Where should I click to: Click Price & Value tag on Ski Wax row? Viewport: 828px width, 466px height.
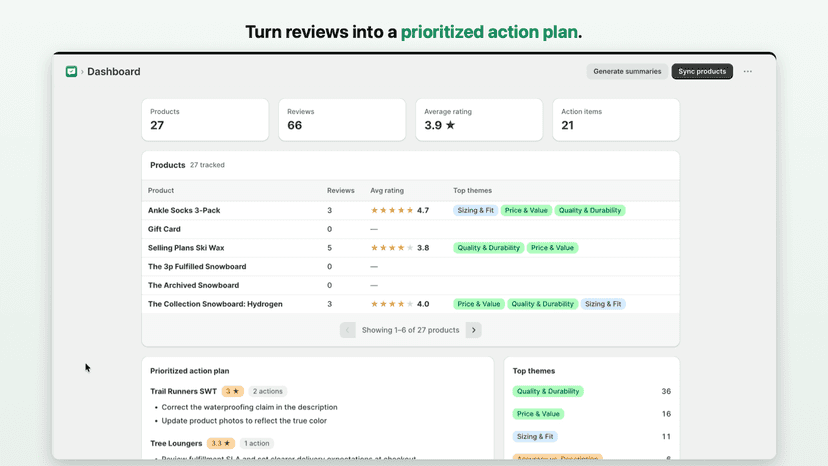pos(552,248)
